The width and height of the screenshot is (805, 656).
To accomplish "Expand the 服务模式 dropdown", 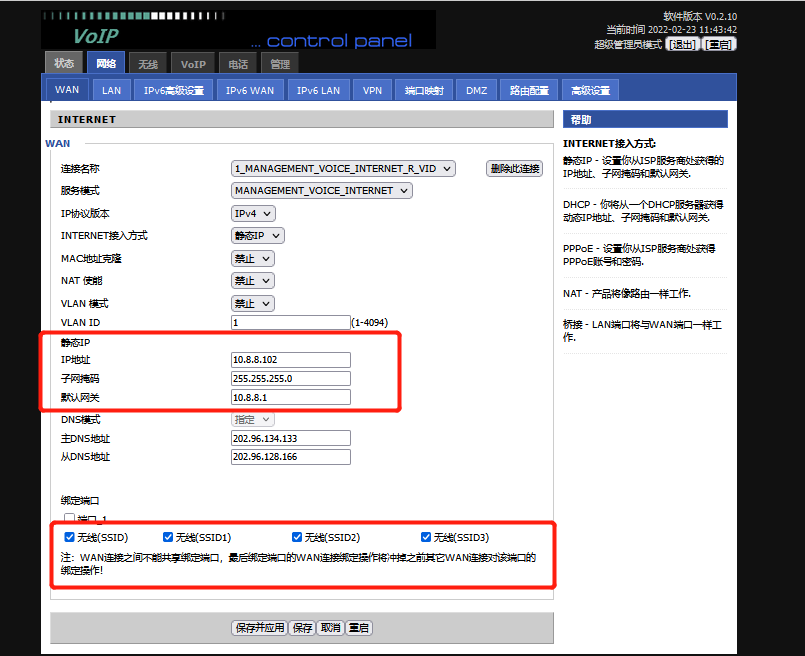I will click(321, 190).
